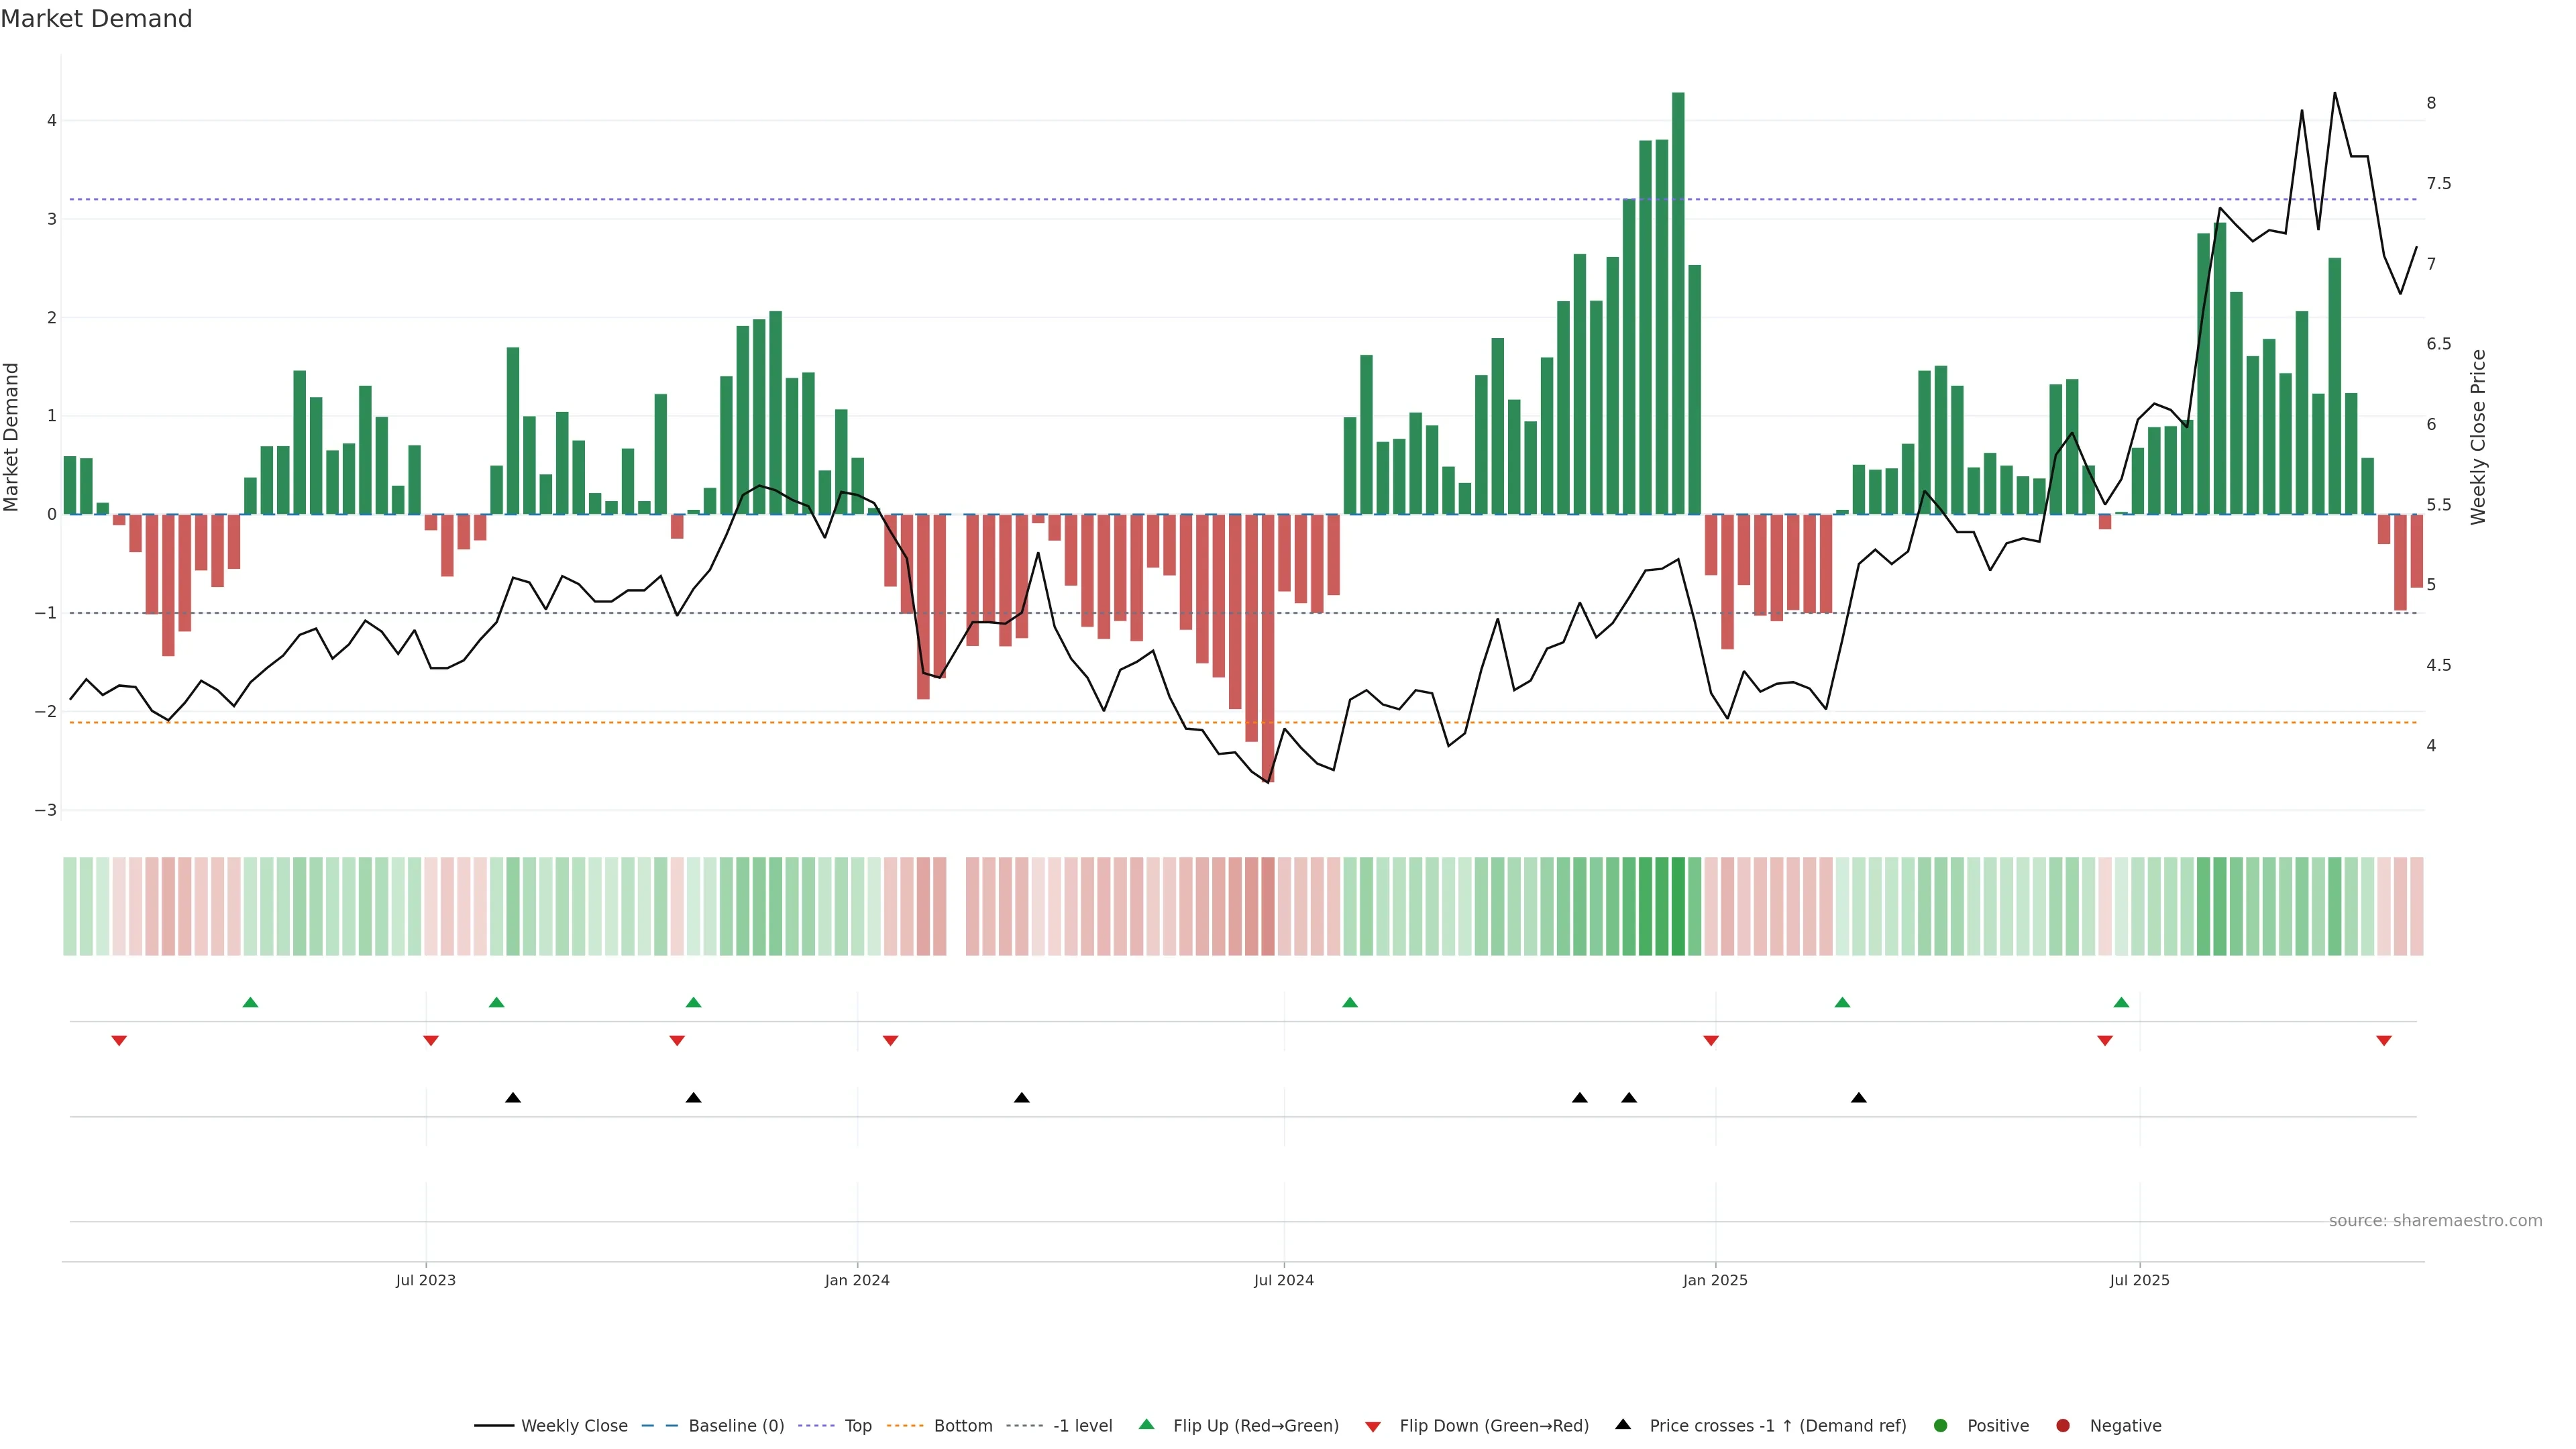Click the -1 level legend item

tap(1082, 1425)
